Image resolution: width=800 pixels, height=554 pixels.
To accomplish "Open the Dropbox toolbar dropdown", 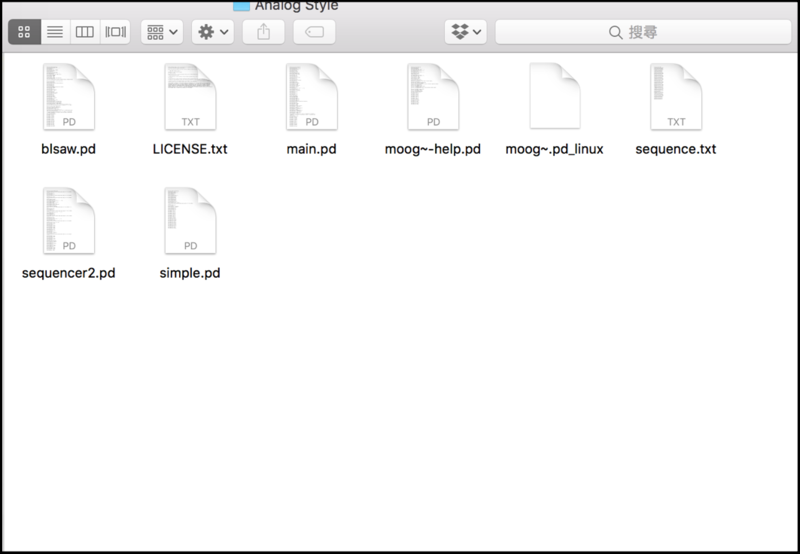I will [465, 32].
